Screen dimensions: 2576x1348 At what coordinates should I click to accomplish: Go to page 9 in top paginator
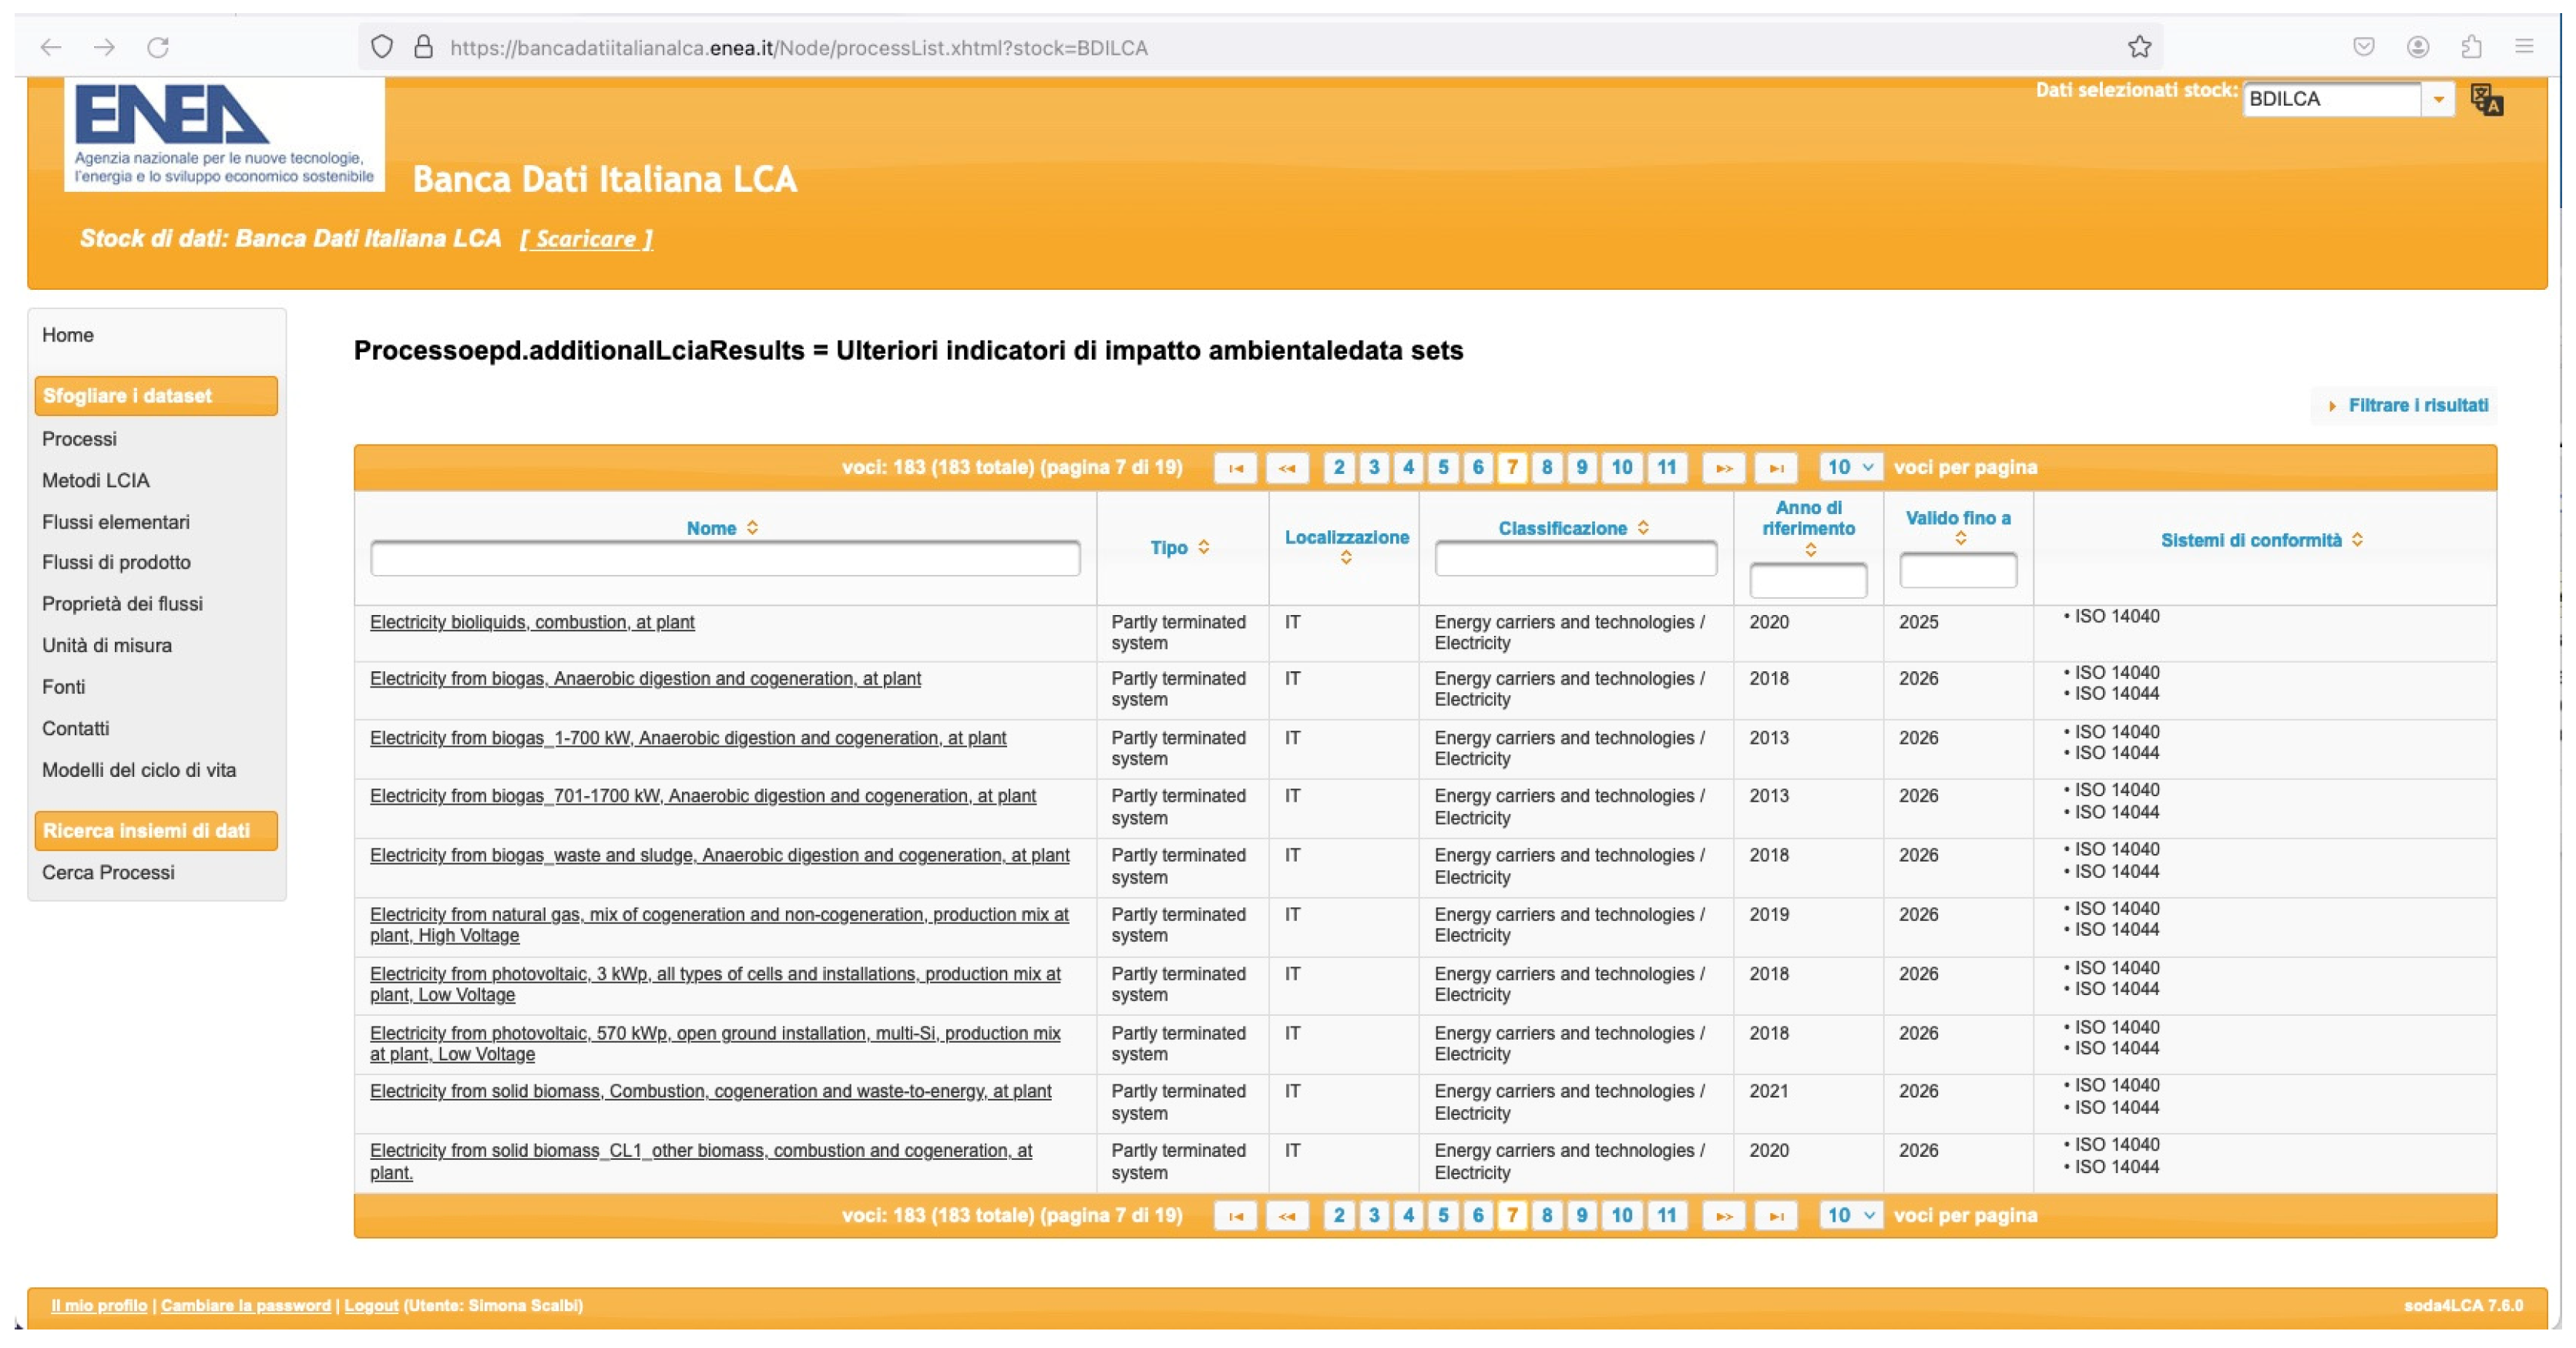pyautogui.click(x=1581, y=467)
